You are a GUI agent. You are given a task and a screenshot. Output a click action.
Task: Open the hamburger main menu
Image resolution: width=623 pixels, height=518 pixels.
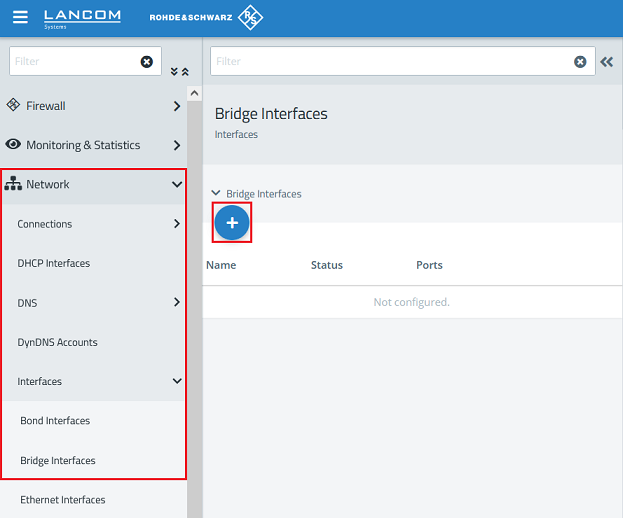coord(20,18)
